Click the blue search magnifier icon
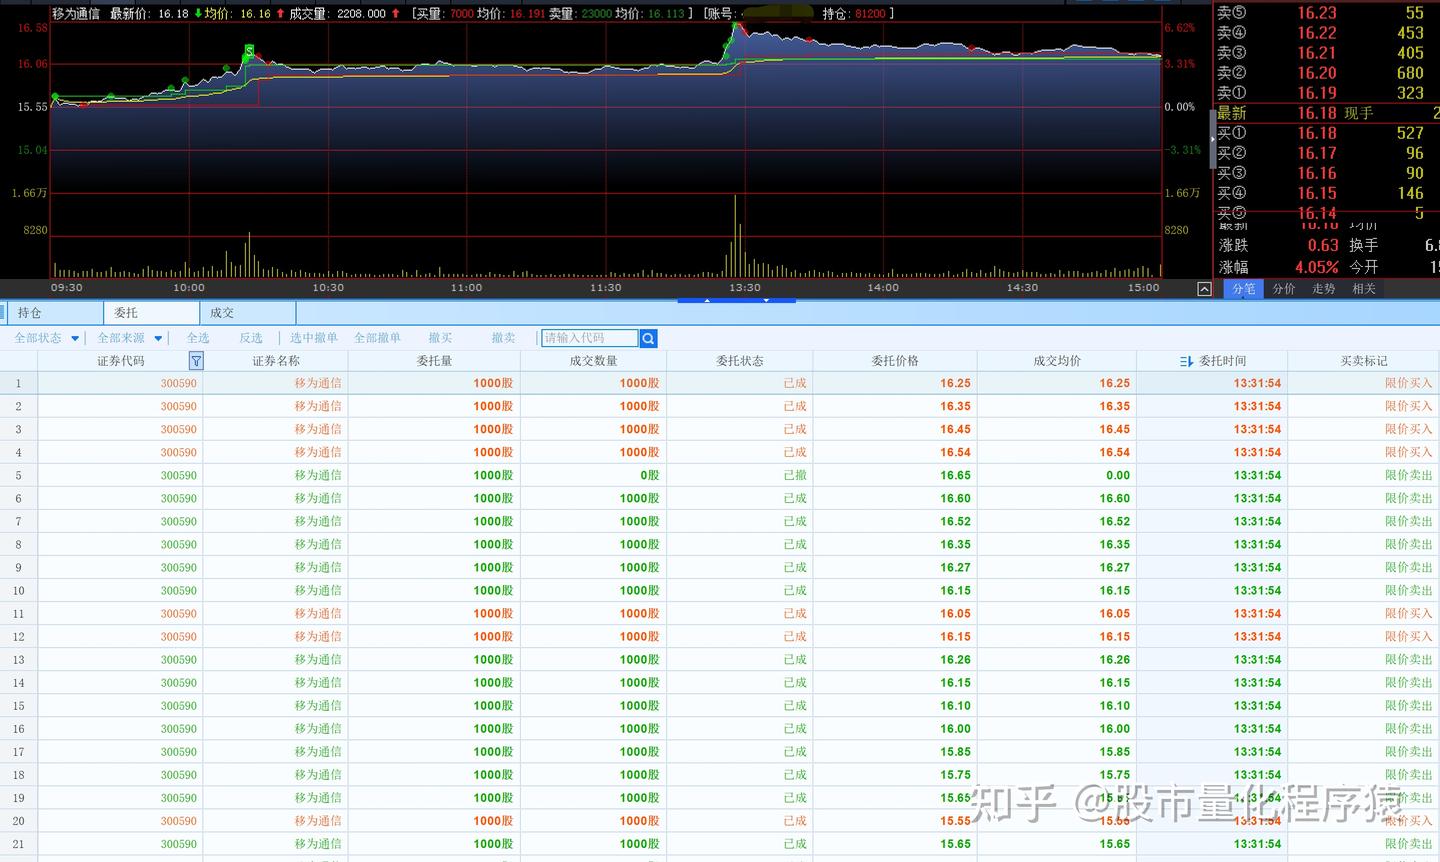1440x862 pixels. [648, 339]
